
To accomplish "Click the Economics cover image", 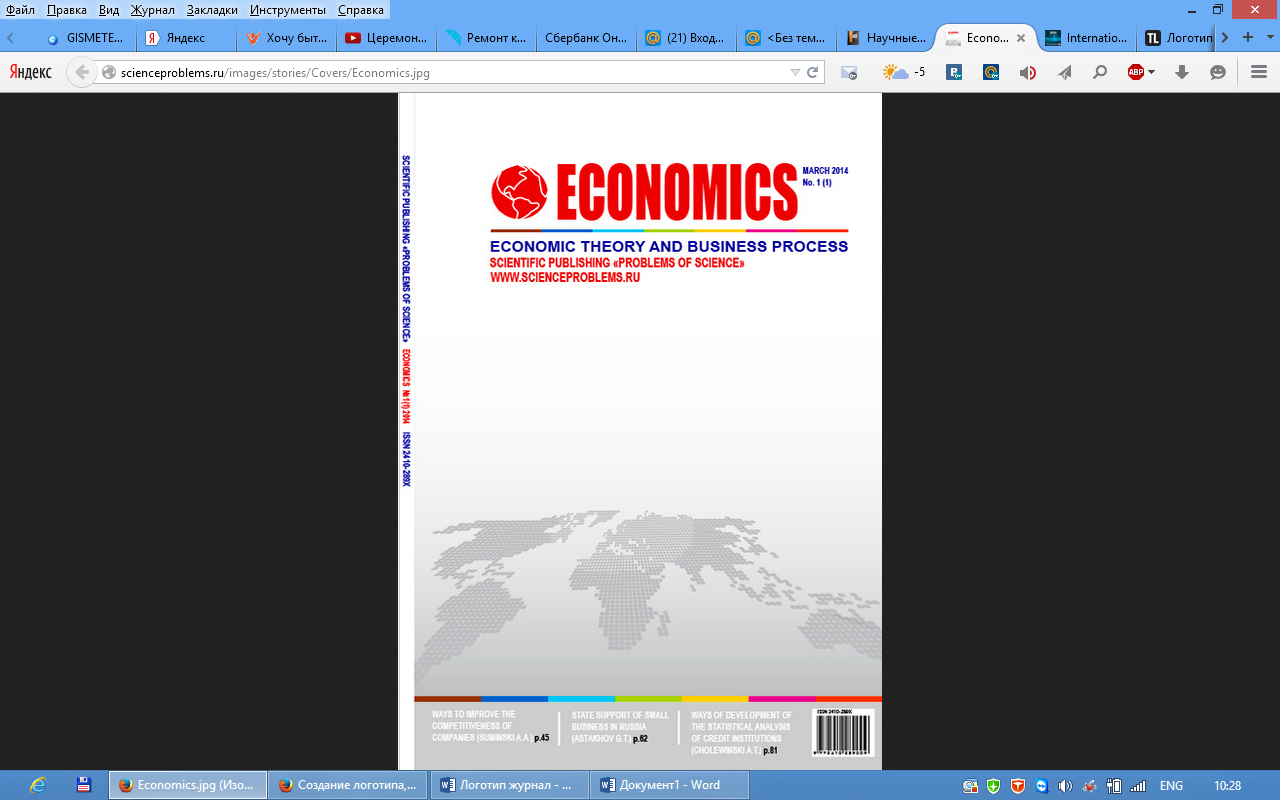I will (x=640, y=431).
